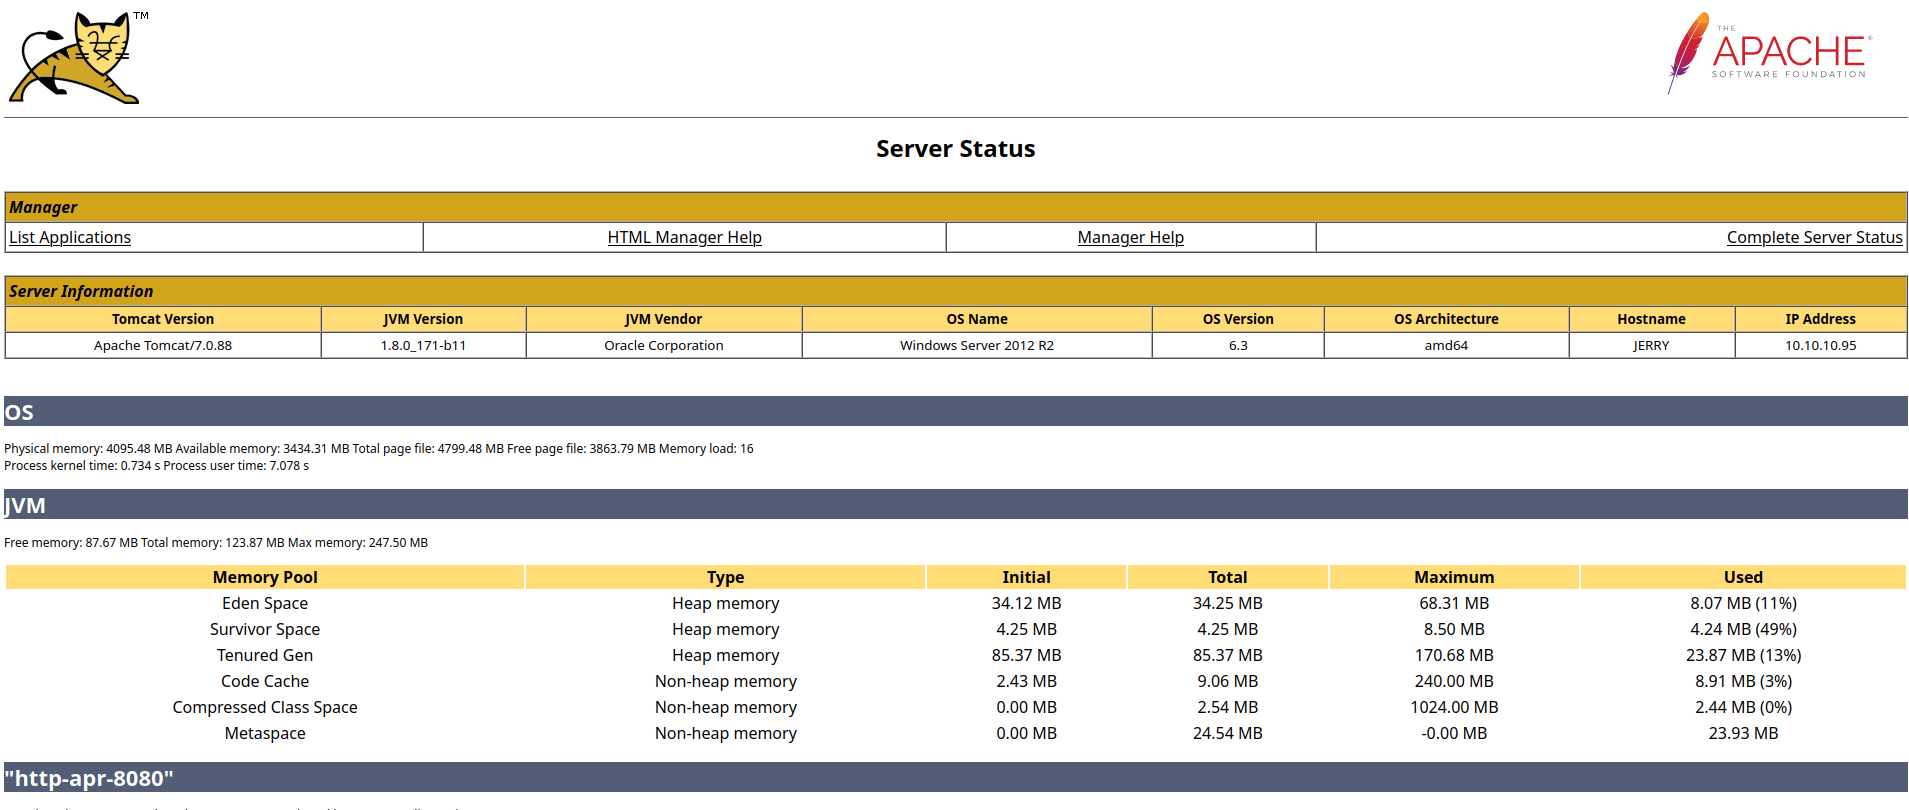Image resolution: width=1909 pixels, height=810 pixels.
Task: Click the JVM Version value 1.8.0_171-b11
Action: (x=423, y=345)
